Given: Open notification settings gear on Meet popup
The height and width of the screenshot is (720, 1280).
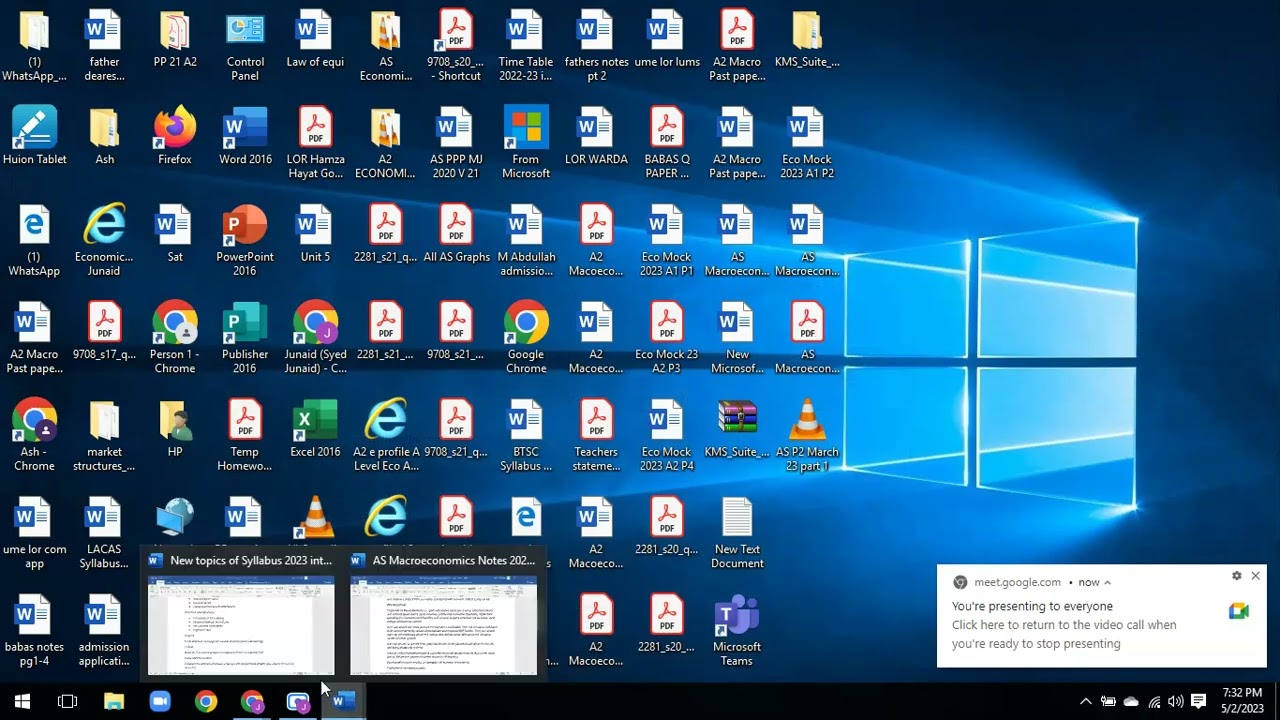Looking at the screenshot, I should pos(1236,576).
